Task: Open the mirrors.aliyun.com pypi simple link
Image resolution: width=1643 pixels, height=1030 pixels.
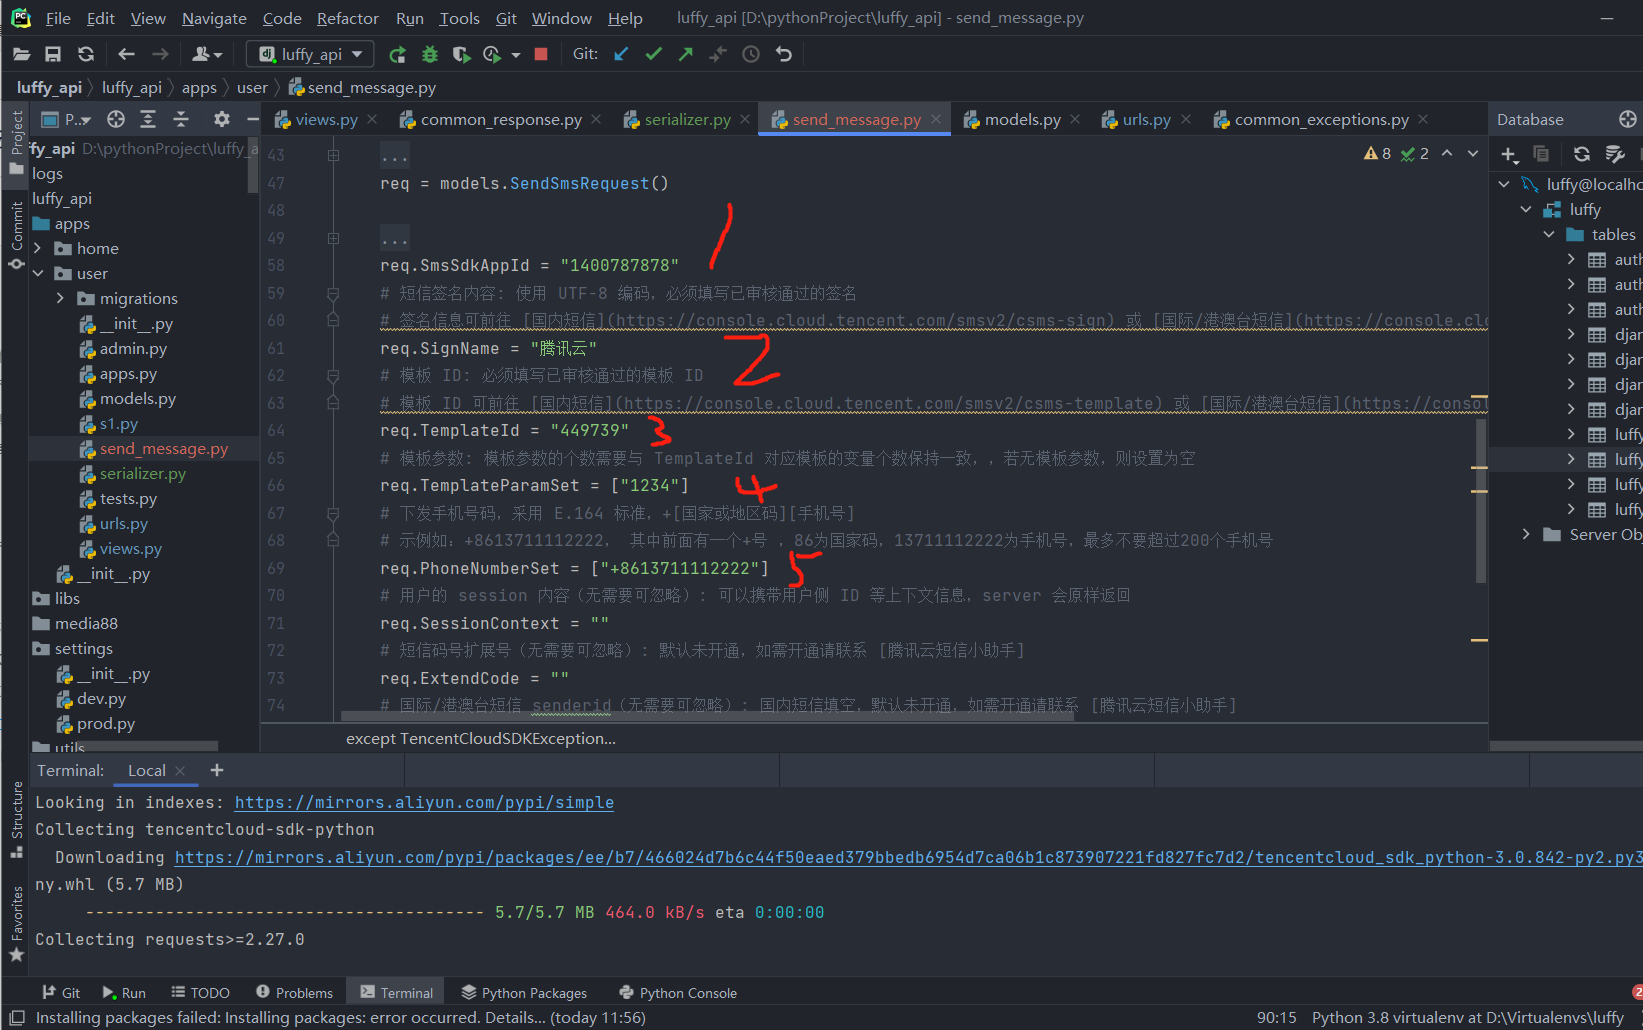Action: (x=424, y=802)
